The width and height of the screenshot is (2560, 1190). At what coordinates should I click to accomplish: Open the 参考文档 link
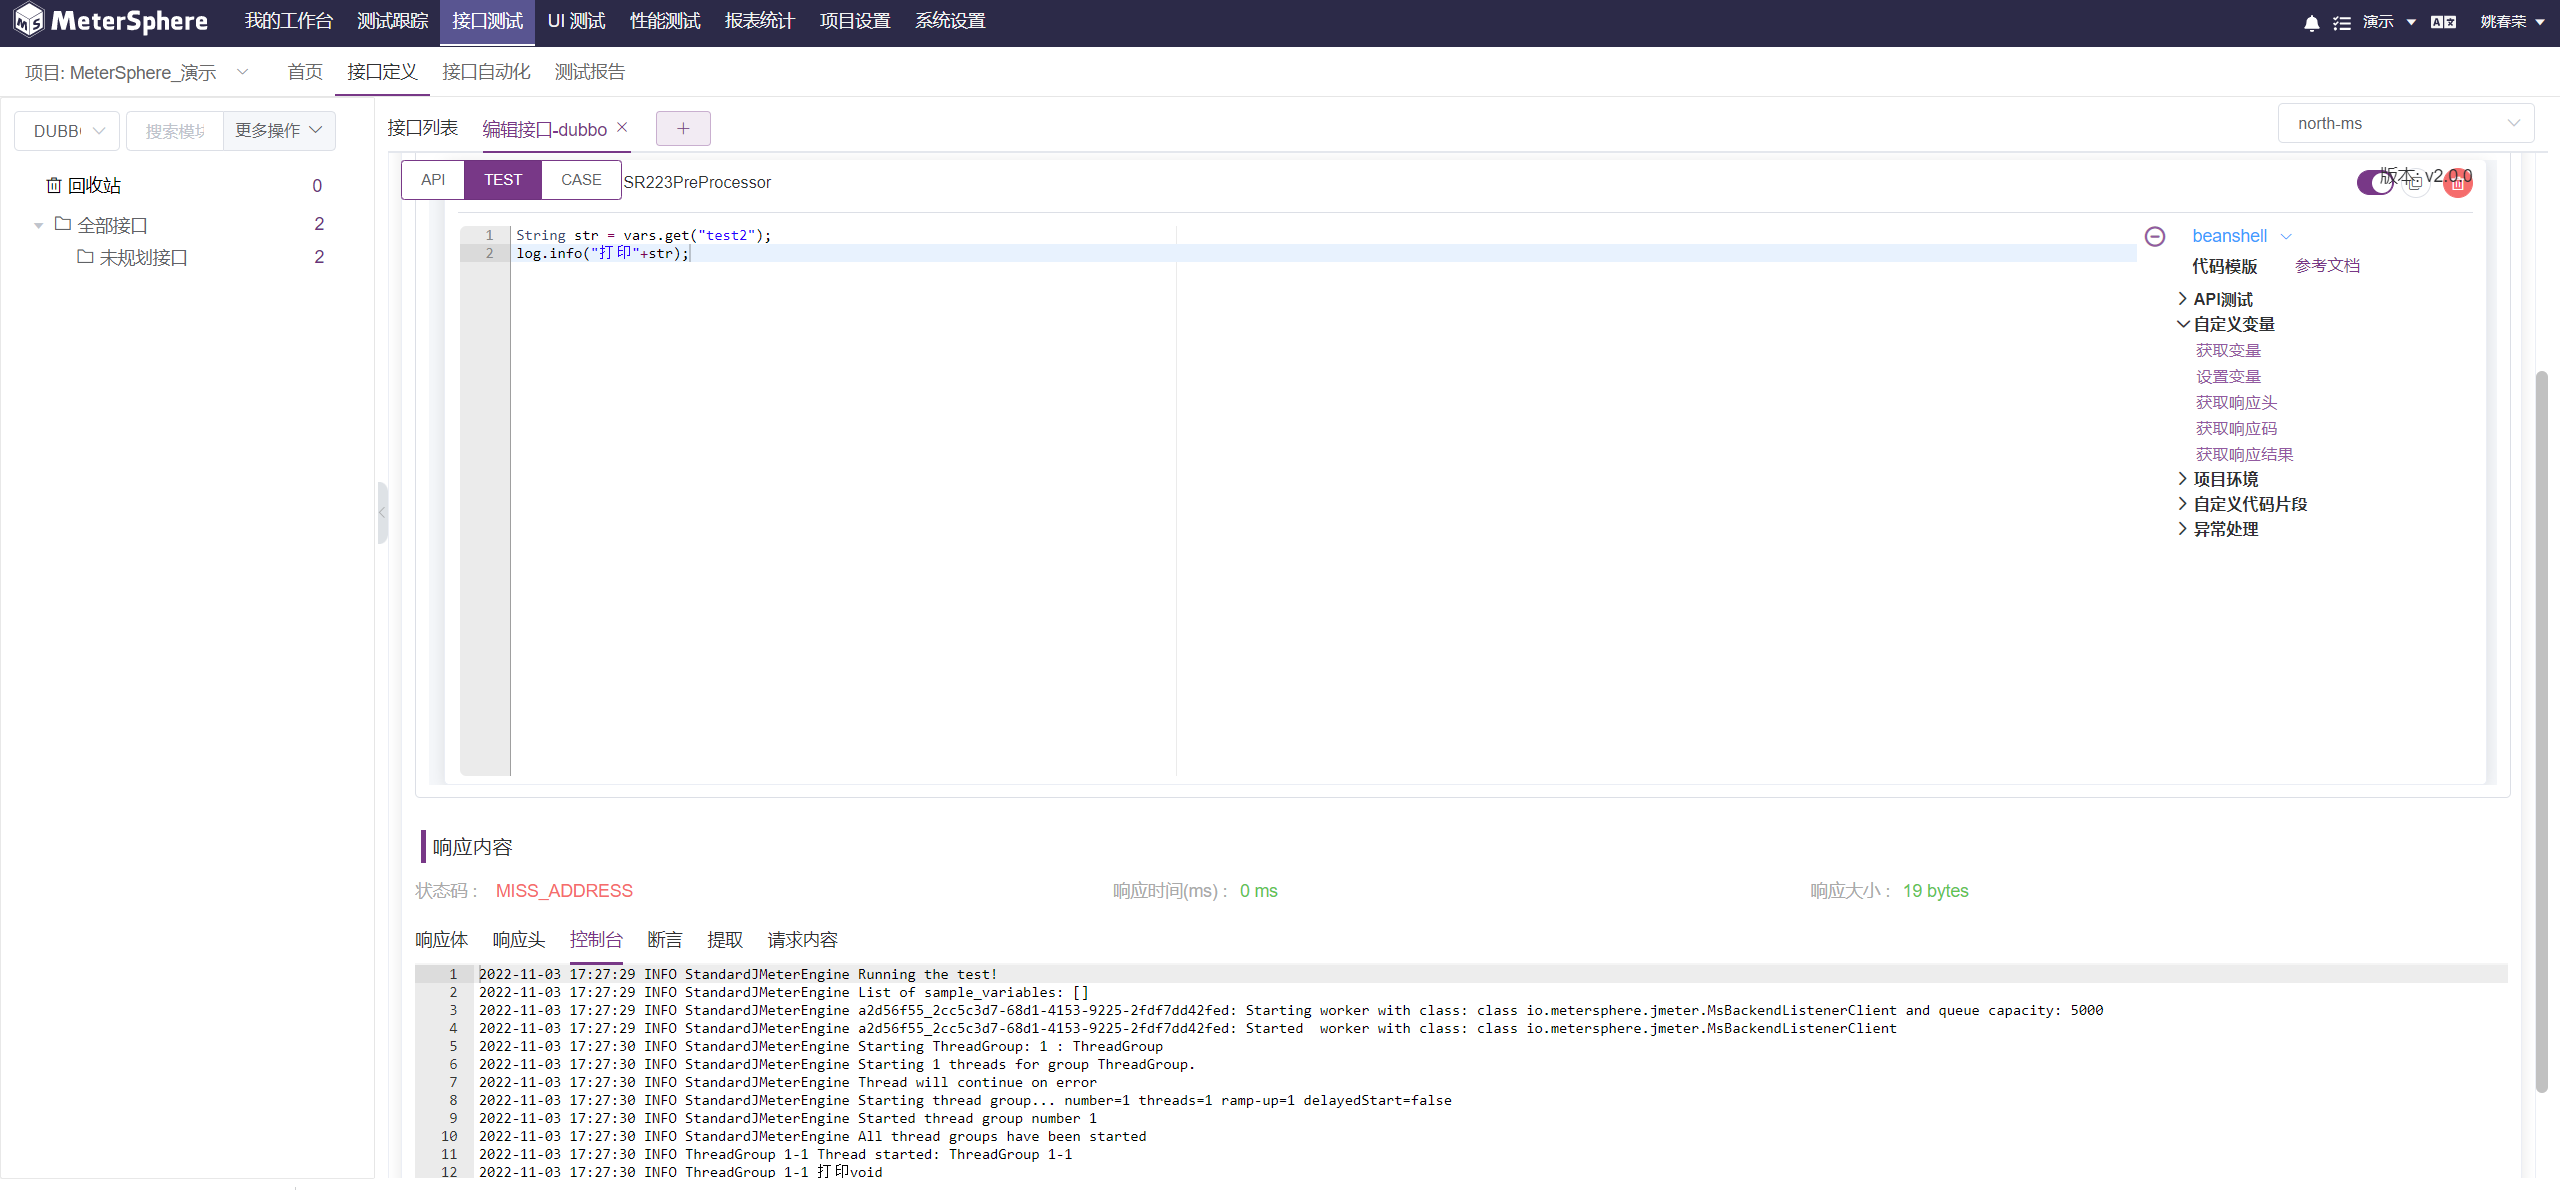[x=2326, y=265]
